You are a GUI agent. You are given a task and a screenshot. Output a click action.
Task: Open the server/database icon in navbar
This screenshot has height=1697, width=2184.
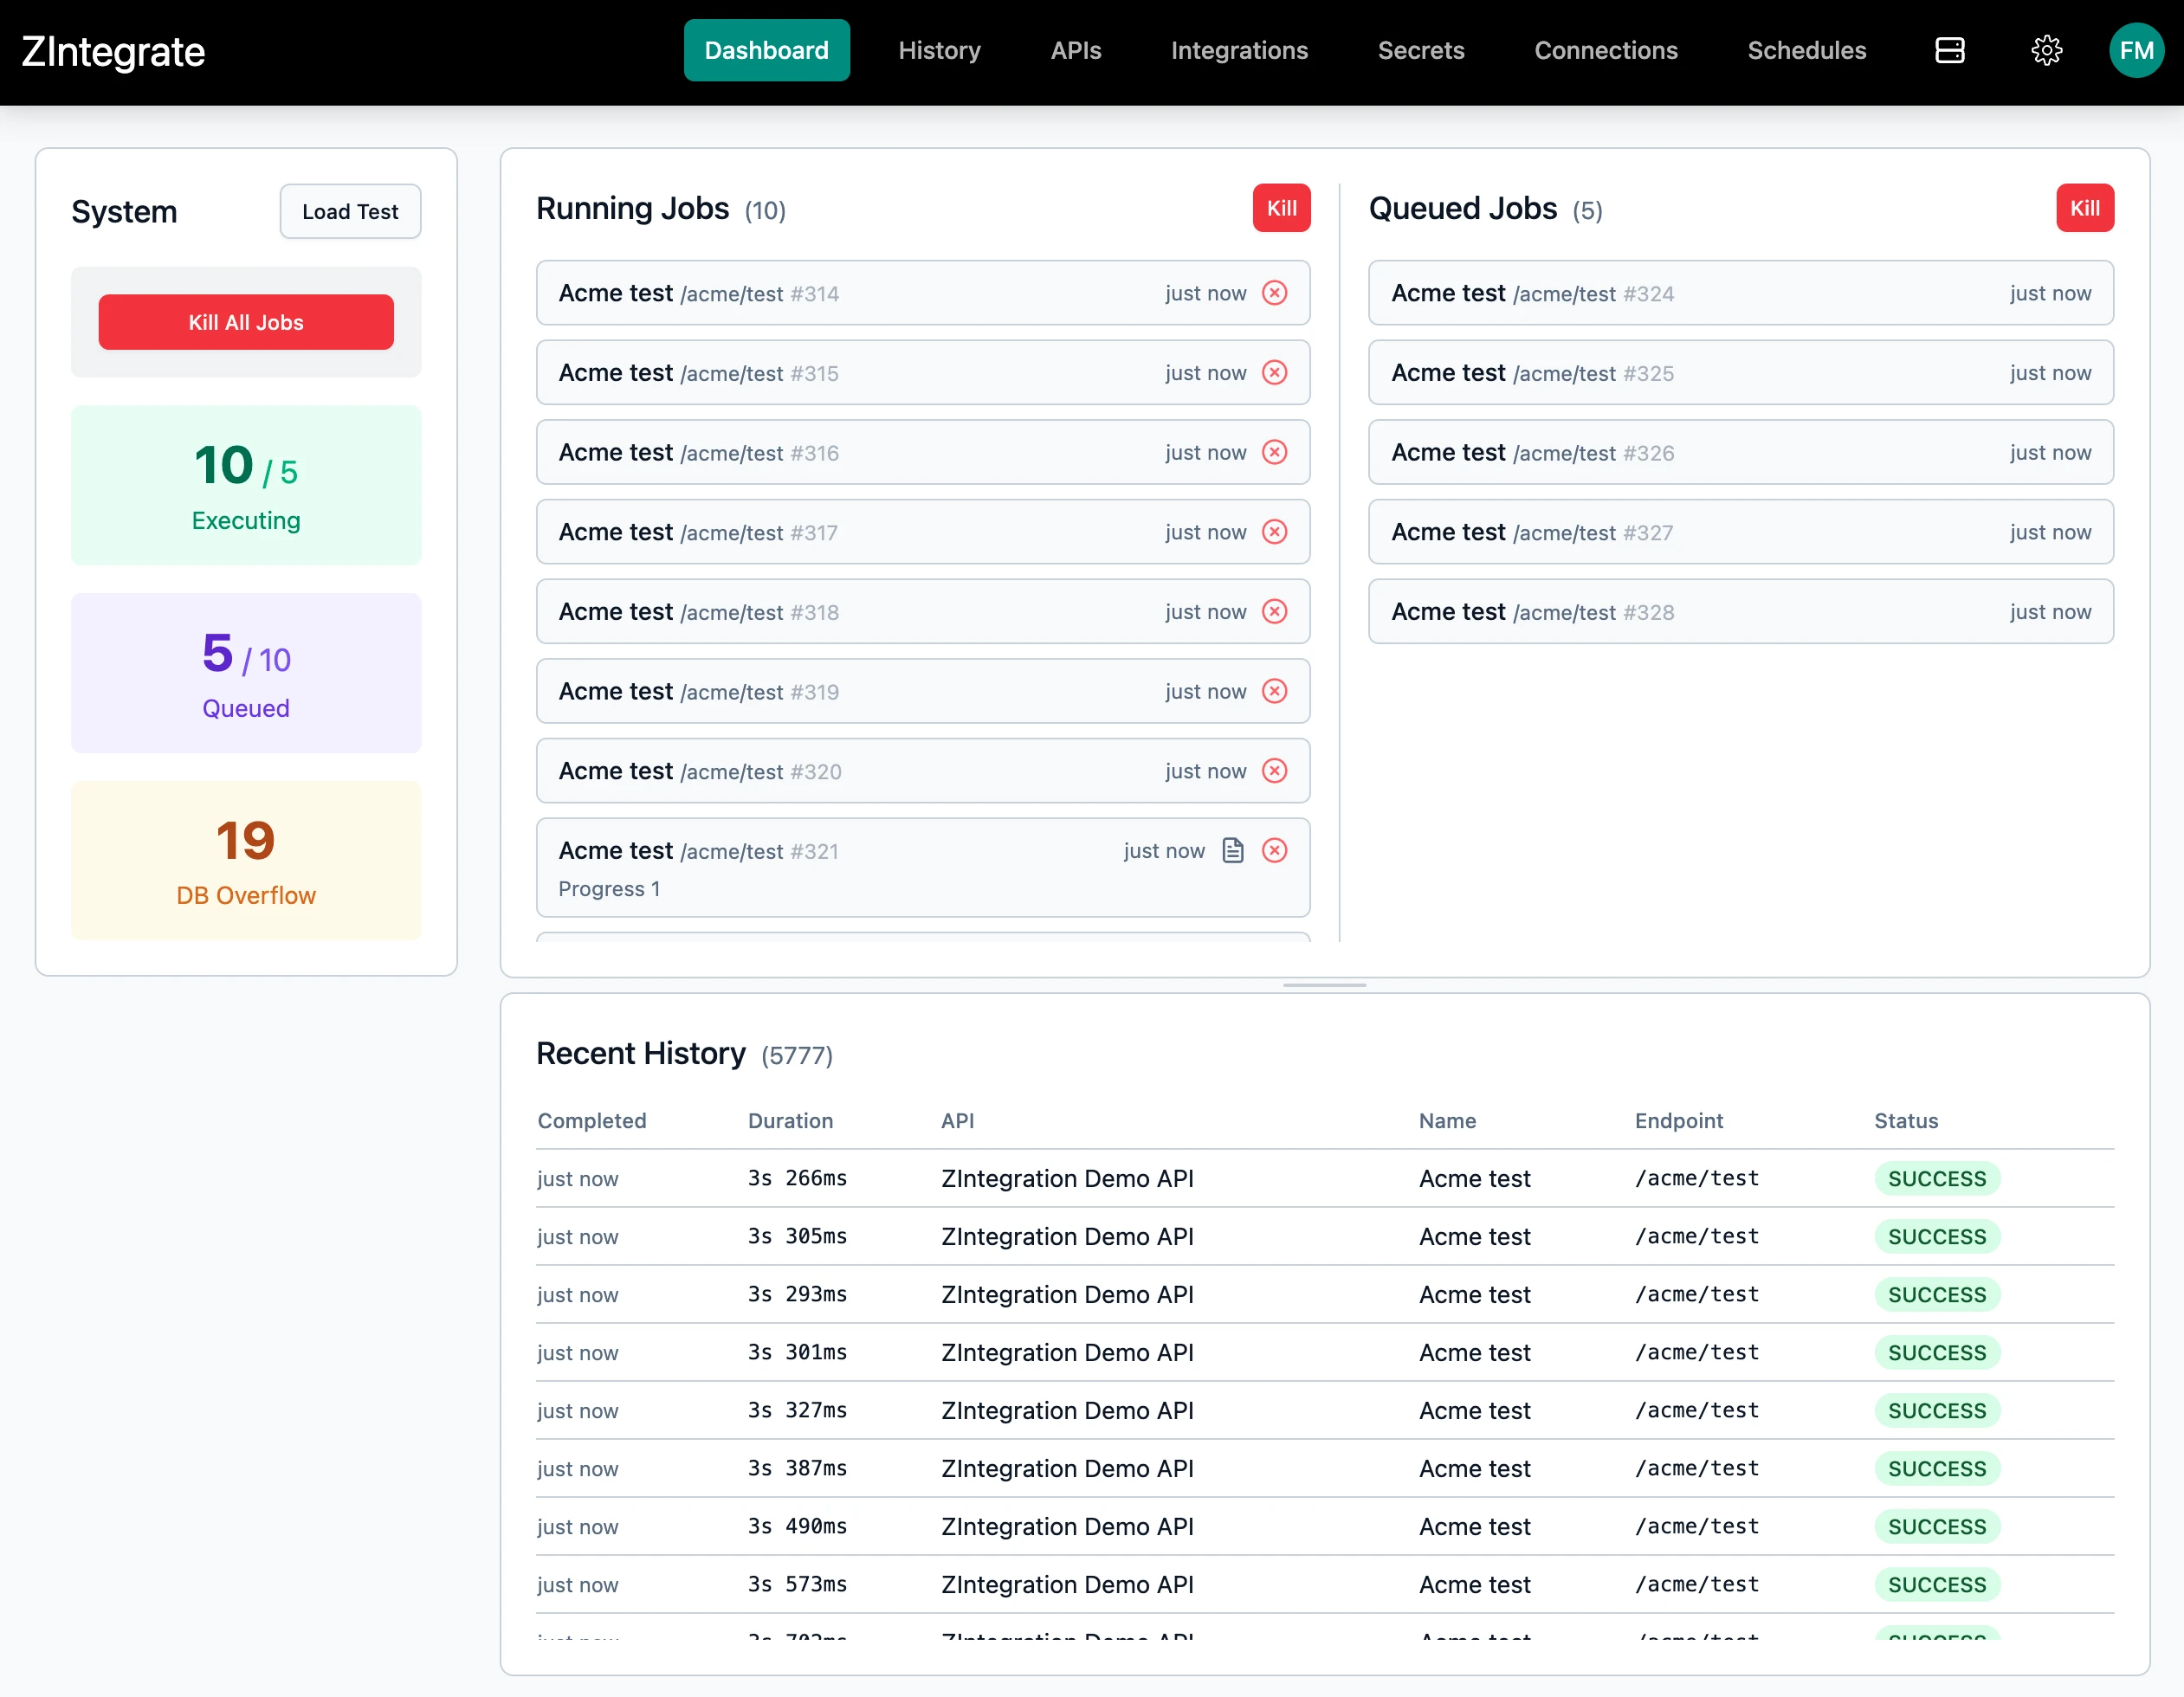tap(1949, 50)
